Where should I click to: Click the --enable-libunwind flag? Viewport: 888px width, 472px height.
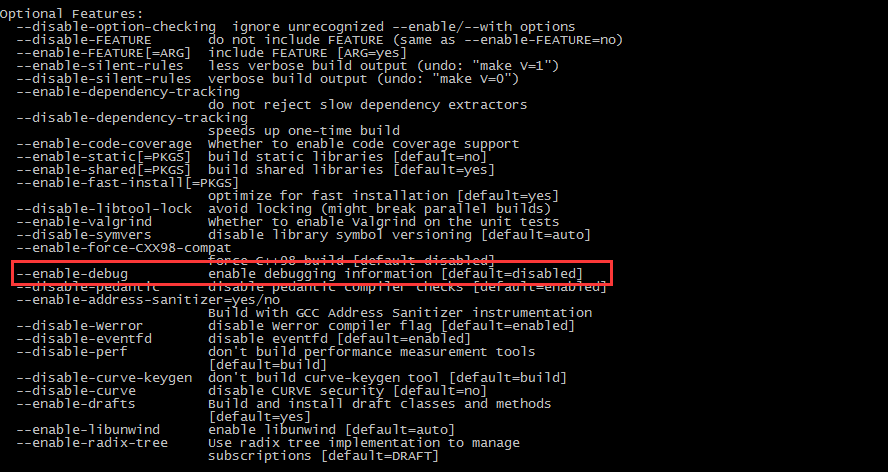(84, 429)
